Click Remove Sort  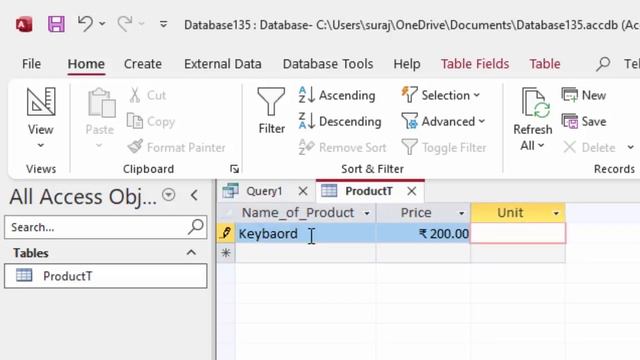click(x=342, y=147)
